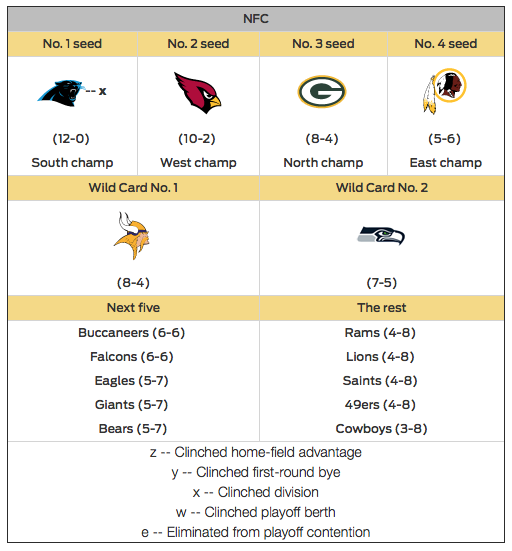Select the No. 1 seed header

72,44
